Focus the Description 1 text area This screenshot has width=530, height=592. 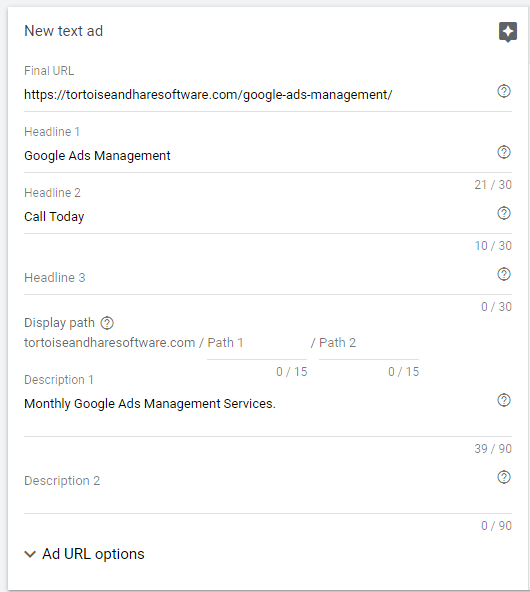click(x=257, y=412)
